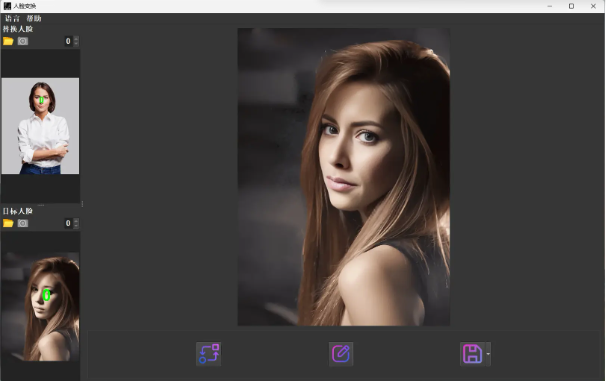This screenshot has width=606, height=381.
Task: Click the green face marker on the target thumbnail
Action: coord(47,295)
